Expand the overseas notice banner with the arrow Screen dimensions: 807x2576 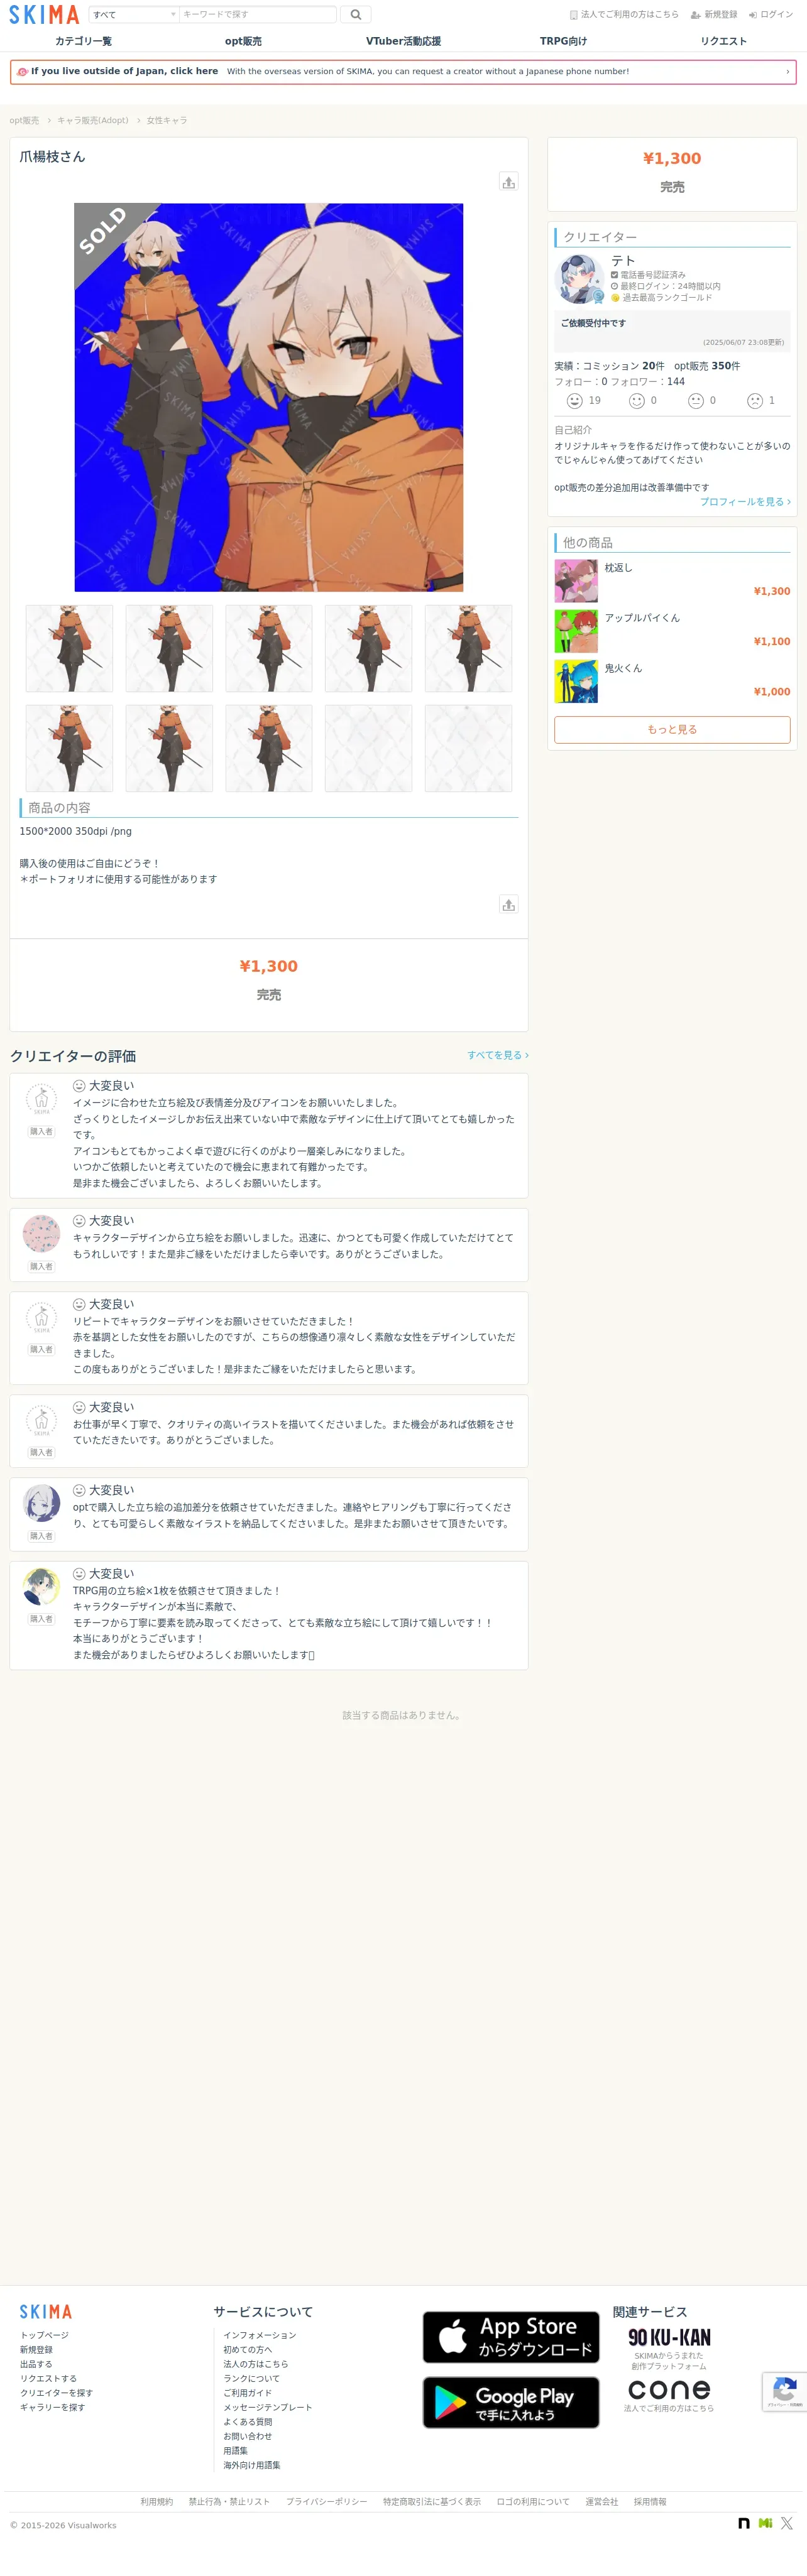point(788,72)
